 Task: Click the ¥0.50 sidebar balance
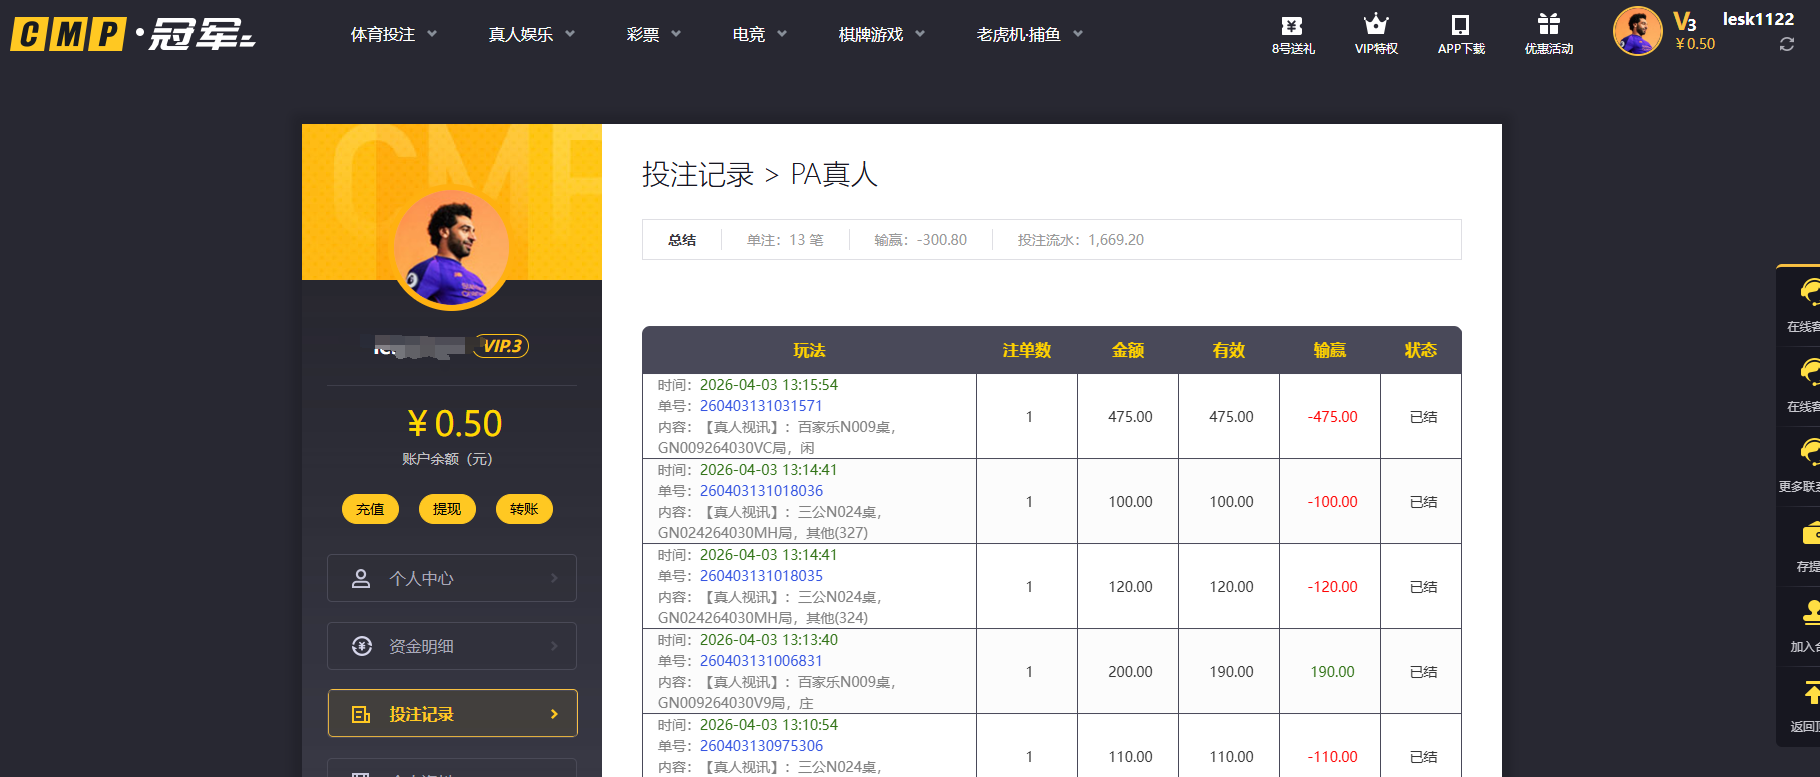click(454, 424)
